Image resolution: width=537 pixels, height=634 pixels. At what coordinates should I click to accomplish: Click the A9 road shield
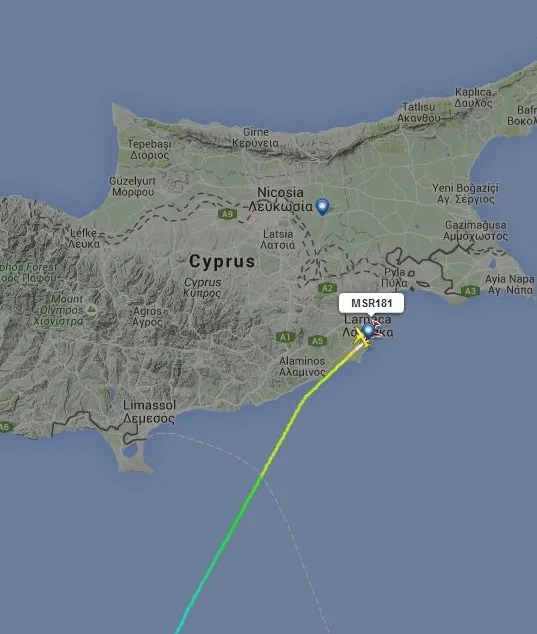[227, 214]
